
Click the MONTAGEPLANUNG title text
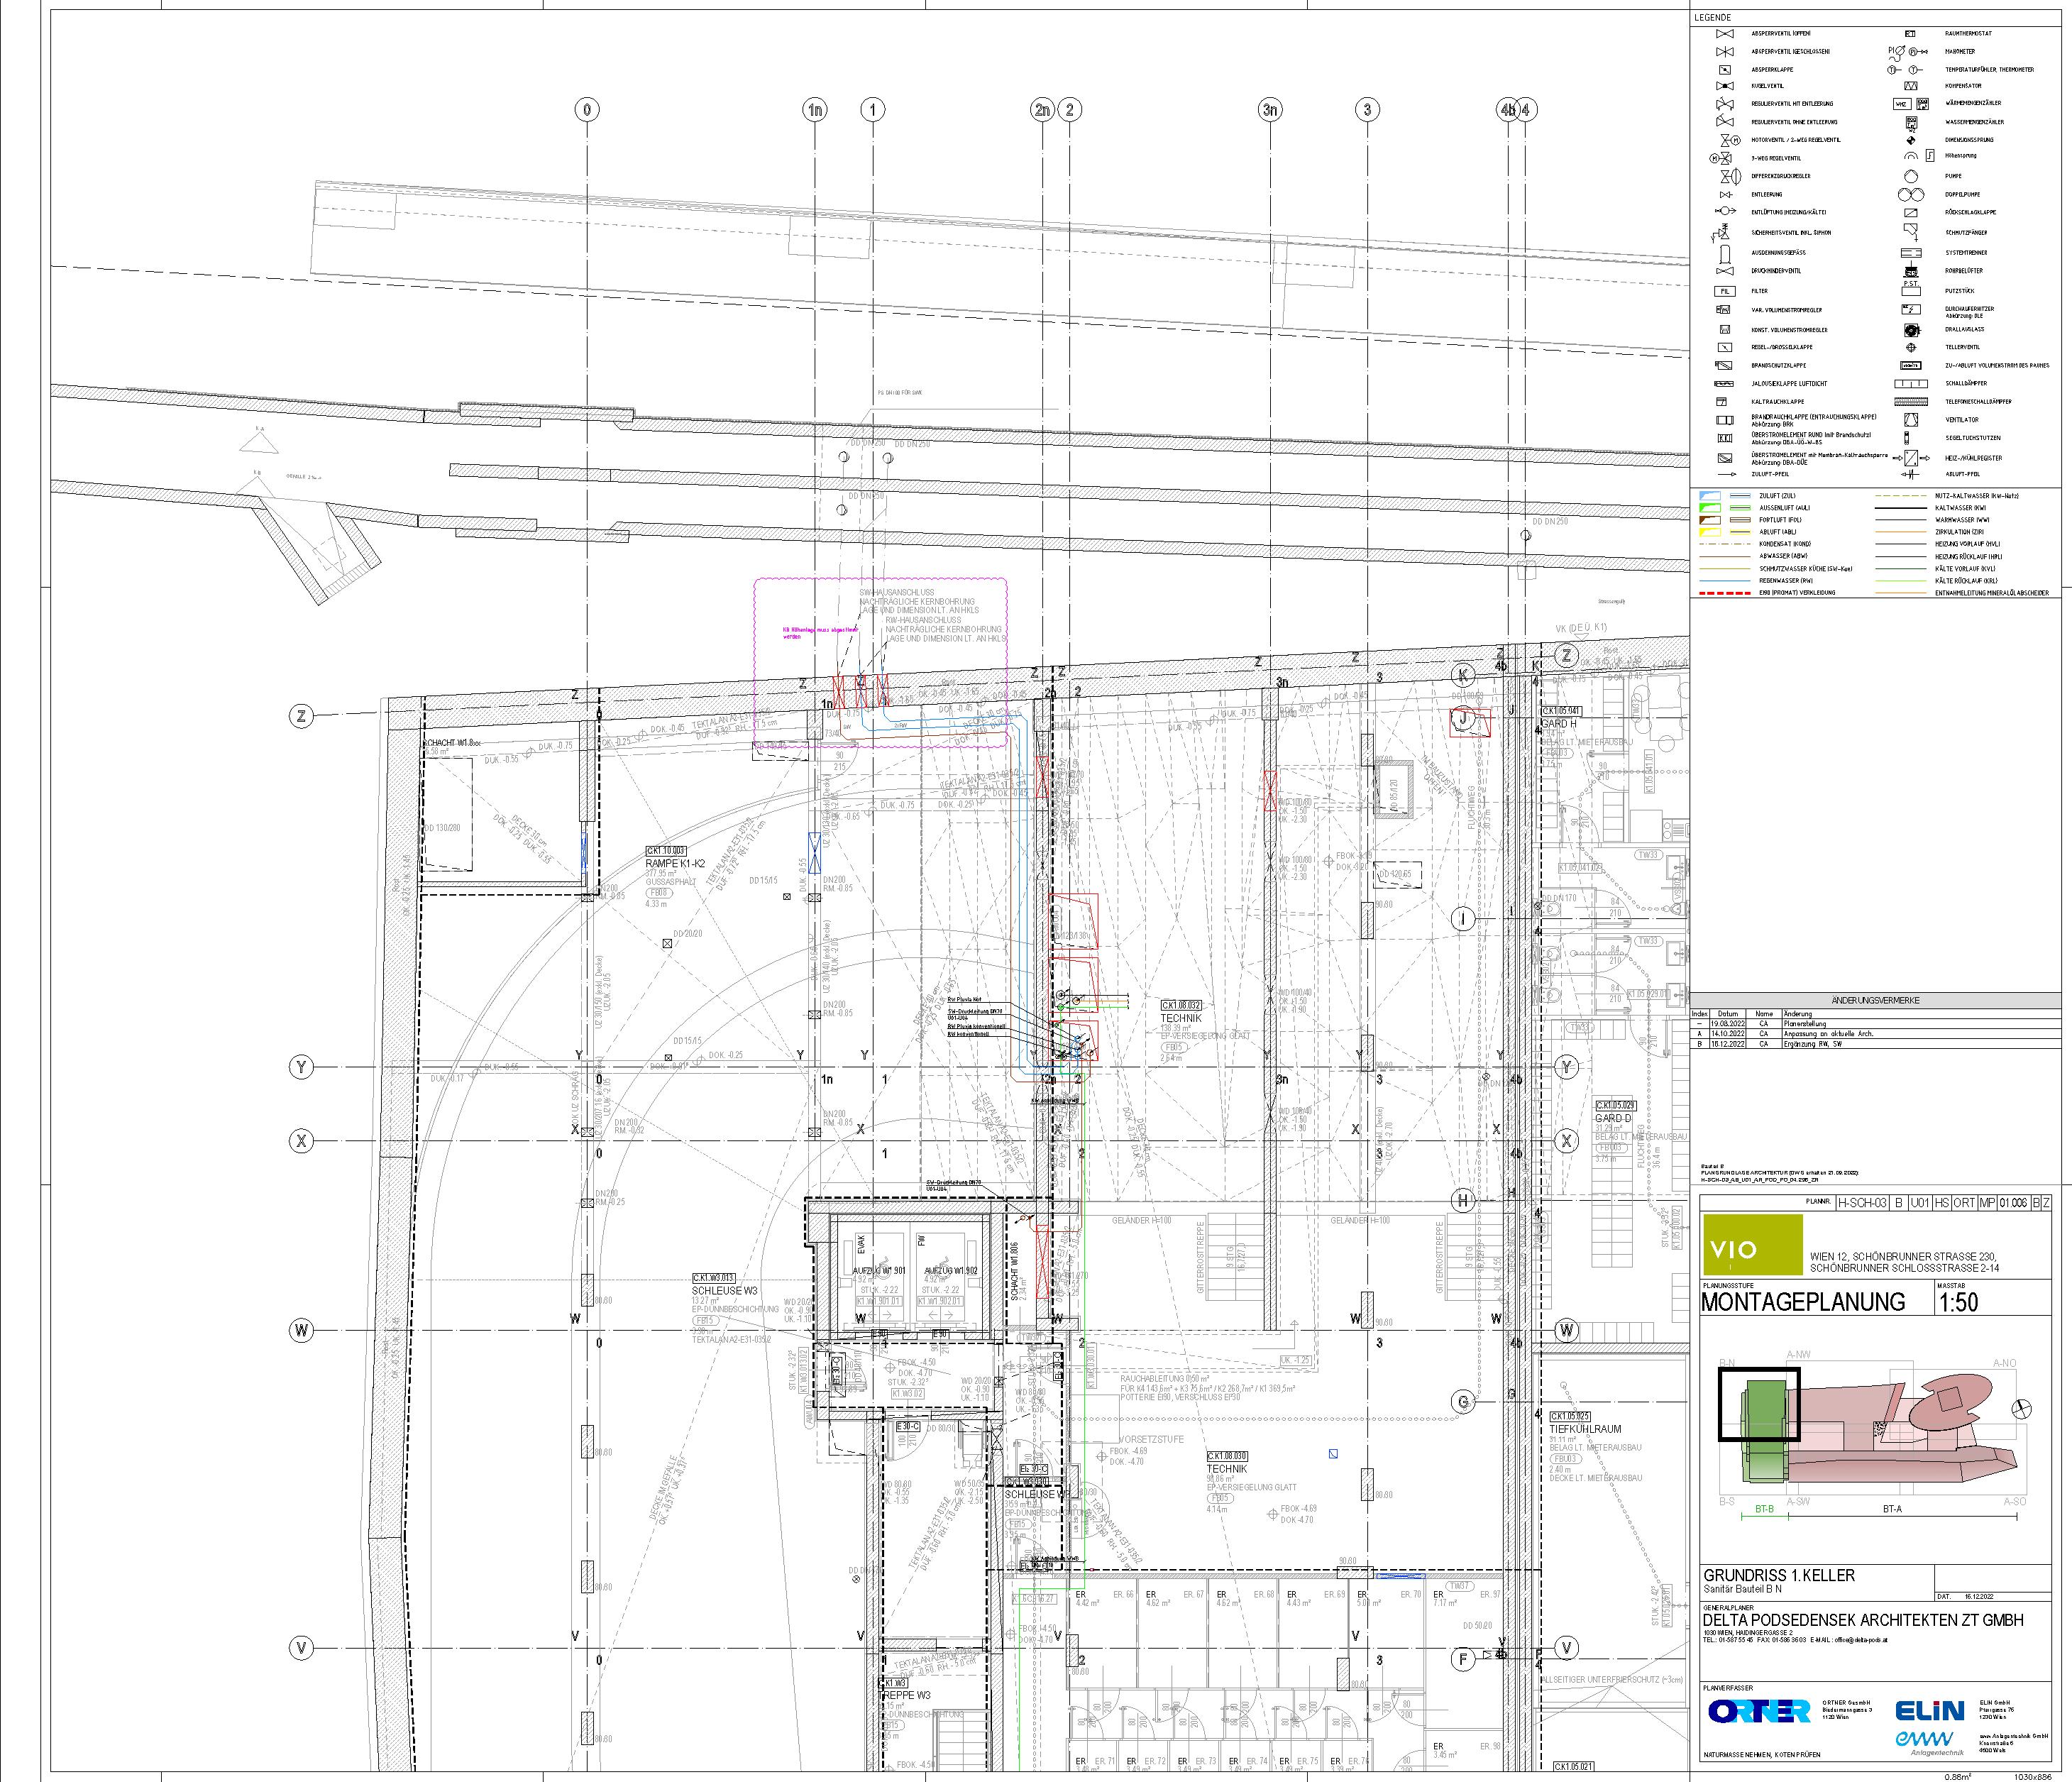(1803, 1301)
